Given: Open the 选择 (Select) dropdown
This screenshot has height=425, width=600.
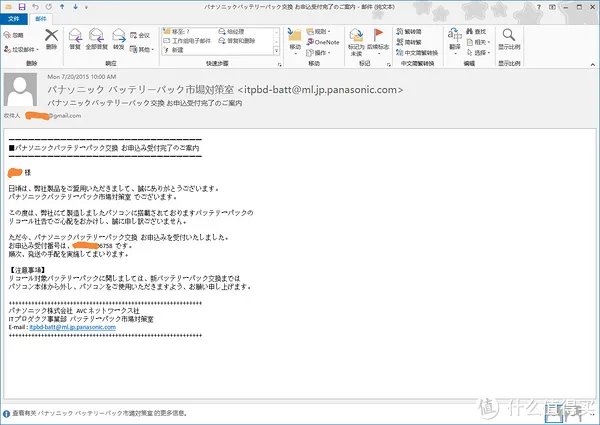Looking at the screenshot, I should pyautogui.click(x=478, y=53).
